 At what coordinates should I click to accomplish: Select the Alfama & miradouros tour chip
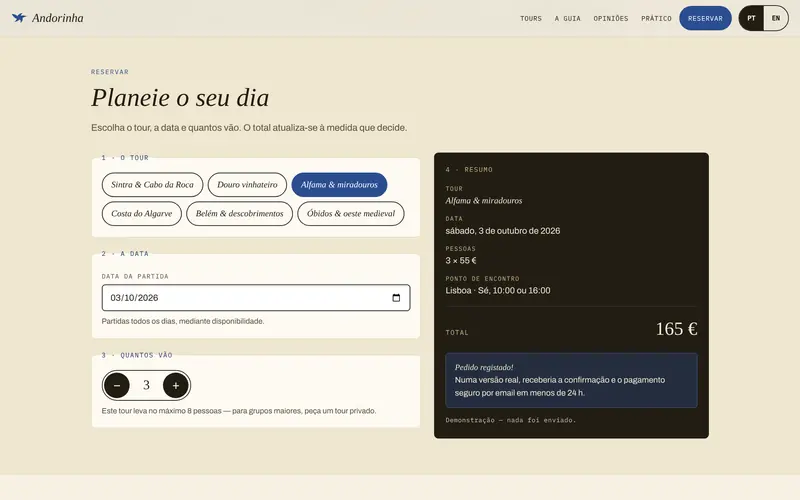[339, 185]
